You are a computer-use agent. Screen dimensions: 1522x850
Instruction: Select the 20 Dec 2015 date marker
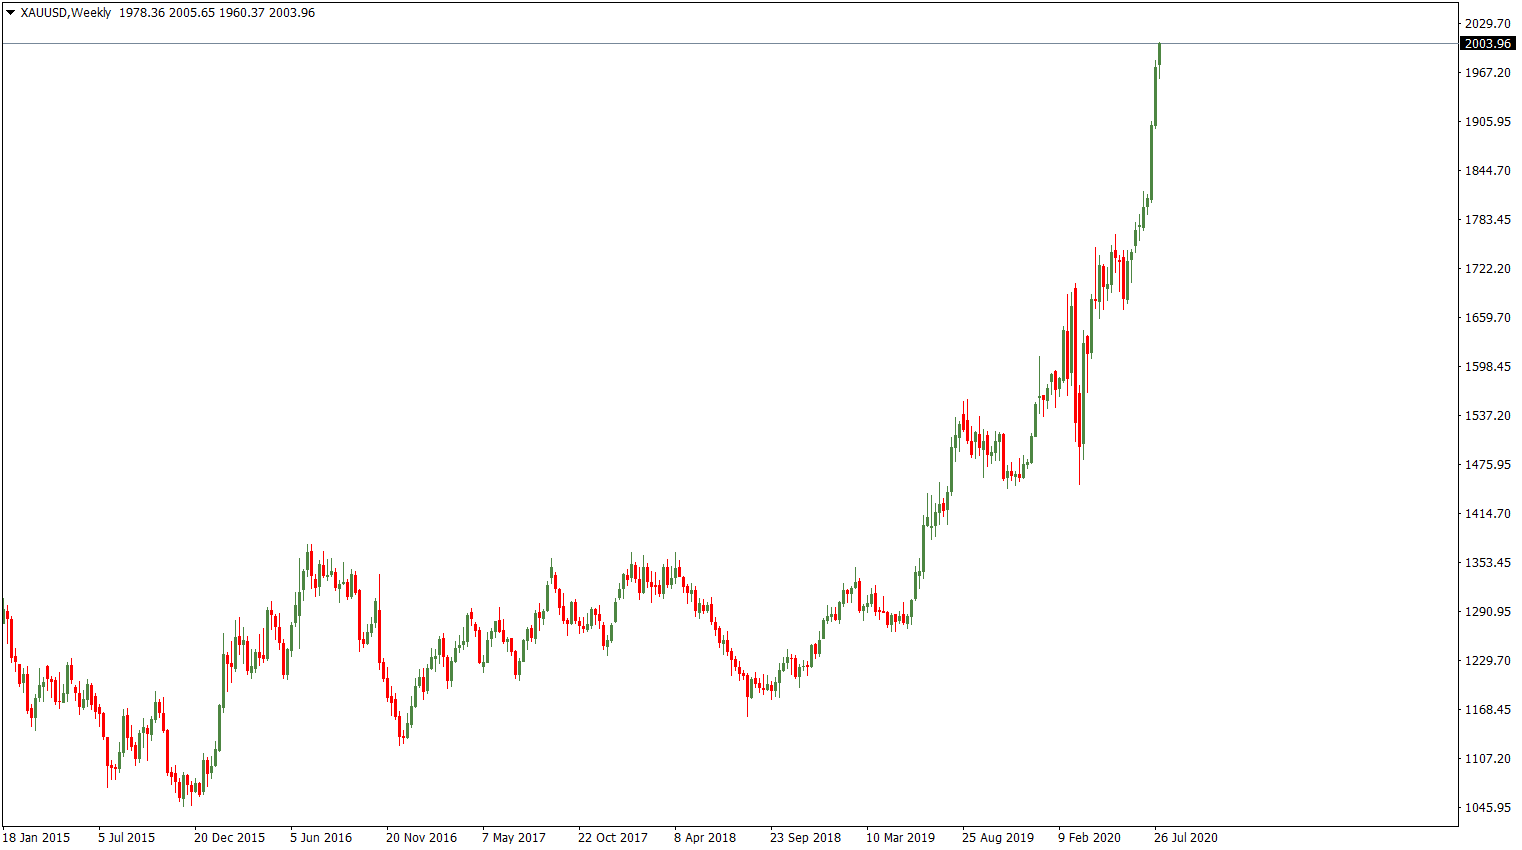(x=229, y=838)
